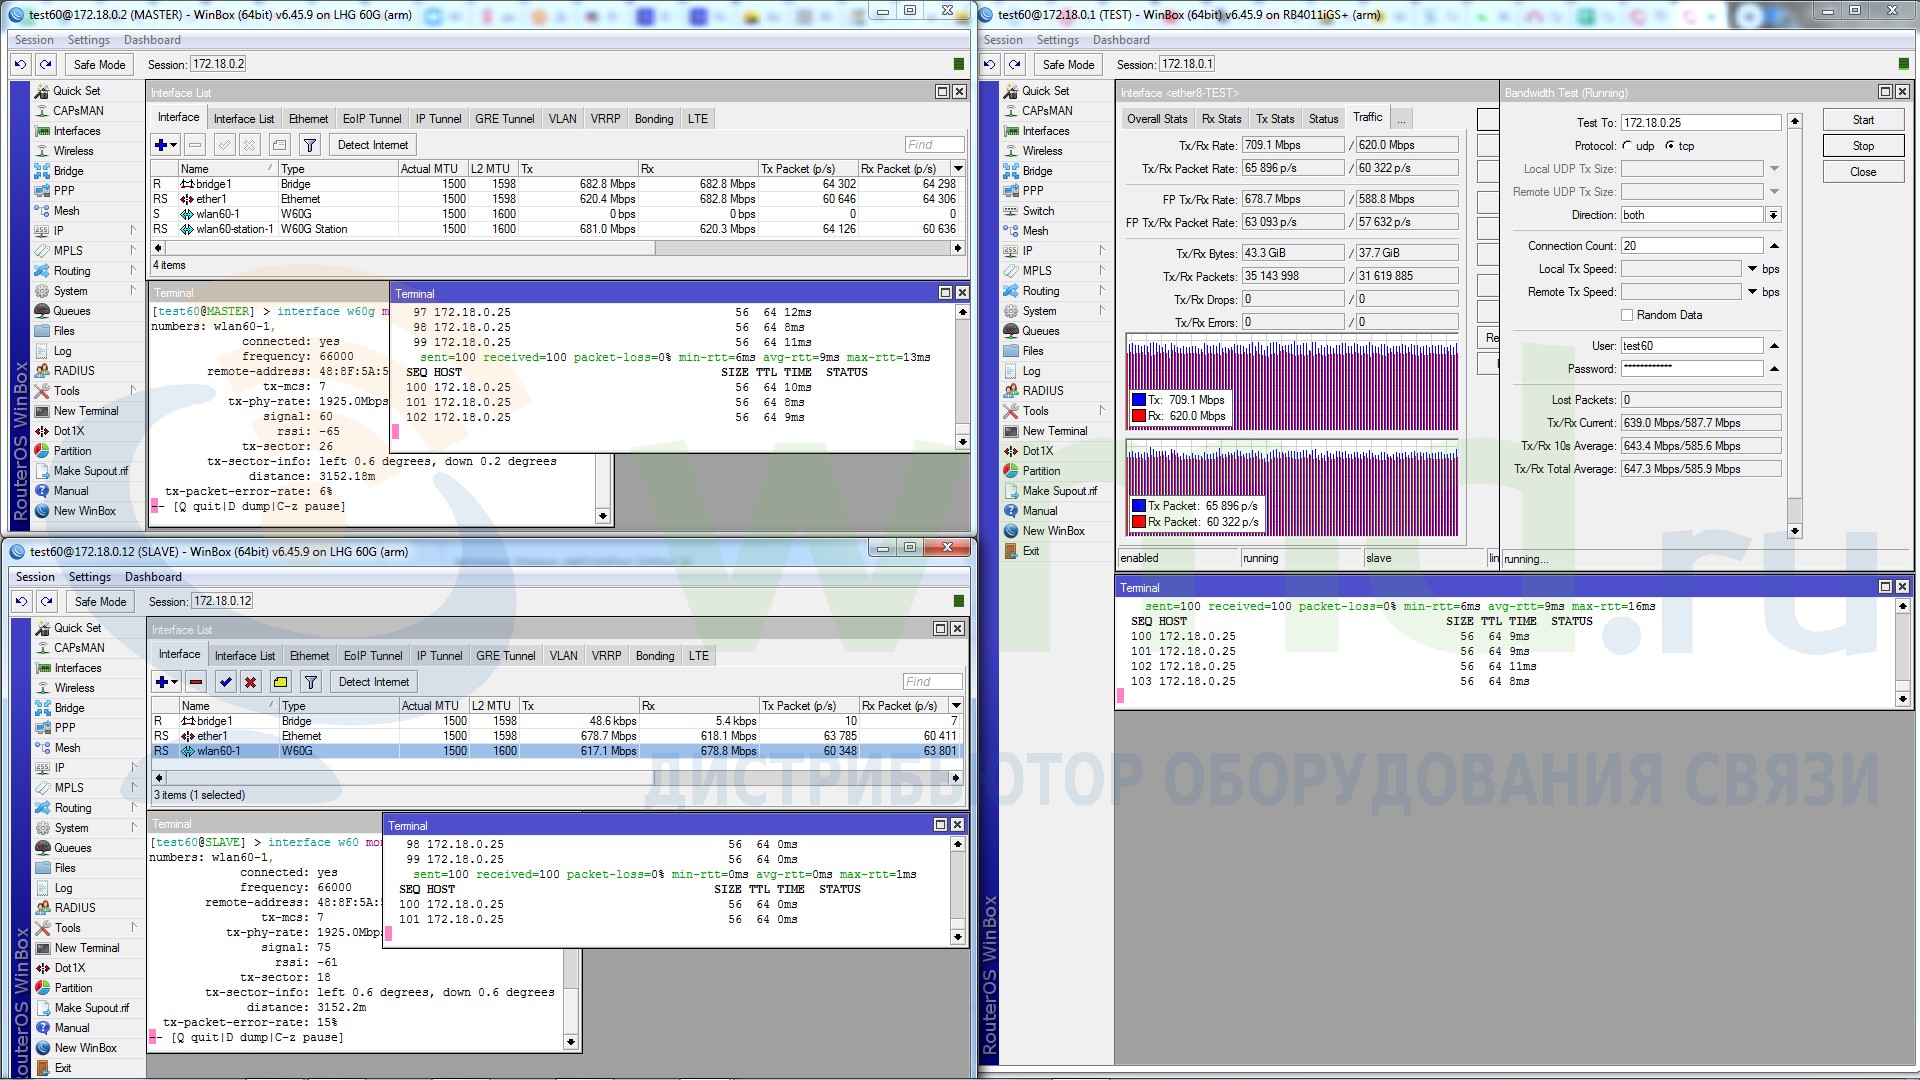The width and height of the screenshot is (1920, 1080).
Task: Toggle Safe Mode in SLAVE window
Action: tap(100, 601)
